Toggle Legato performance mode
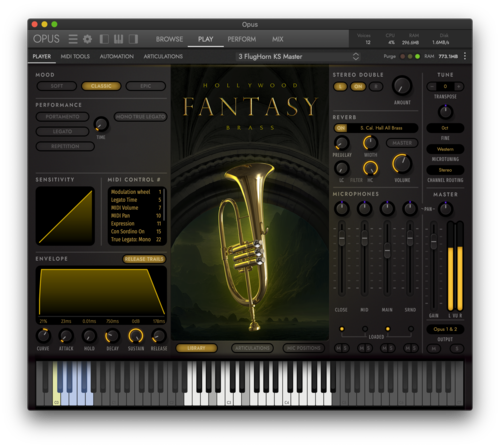500x447 pixels. (x=62, y=132)
